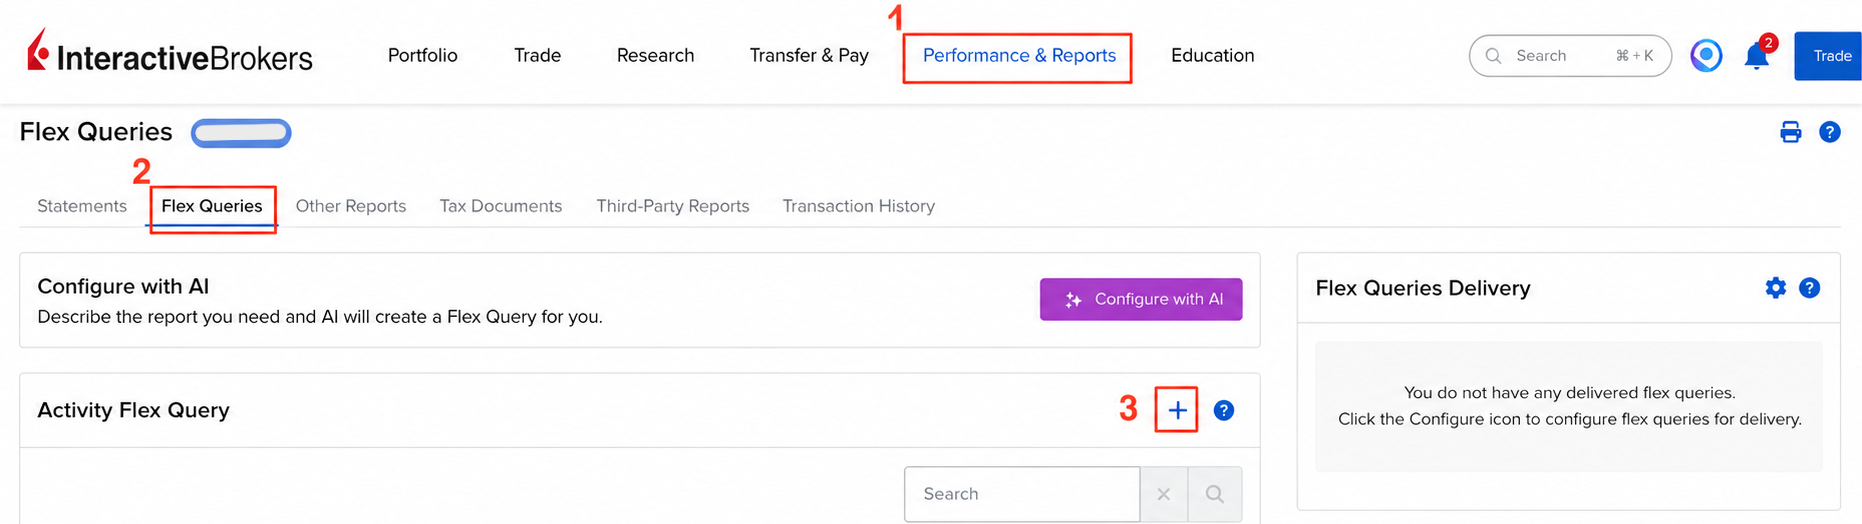The height and width of the screenshot is (524, 1862).
Task: Open the Transfer & Pay menu
Action: pos(809,55)
